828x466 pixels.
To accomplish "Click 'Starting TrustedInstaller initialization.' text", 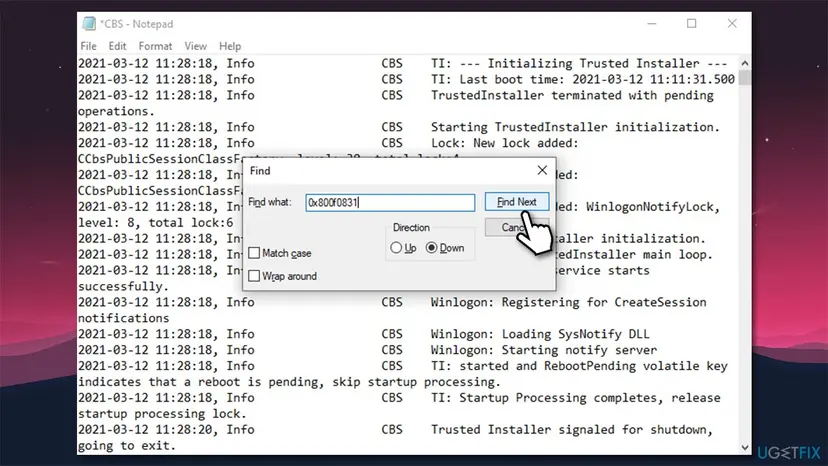I will [x=575, y=127].
